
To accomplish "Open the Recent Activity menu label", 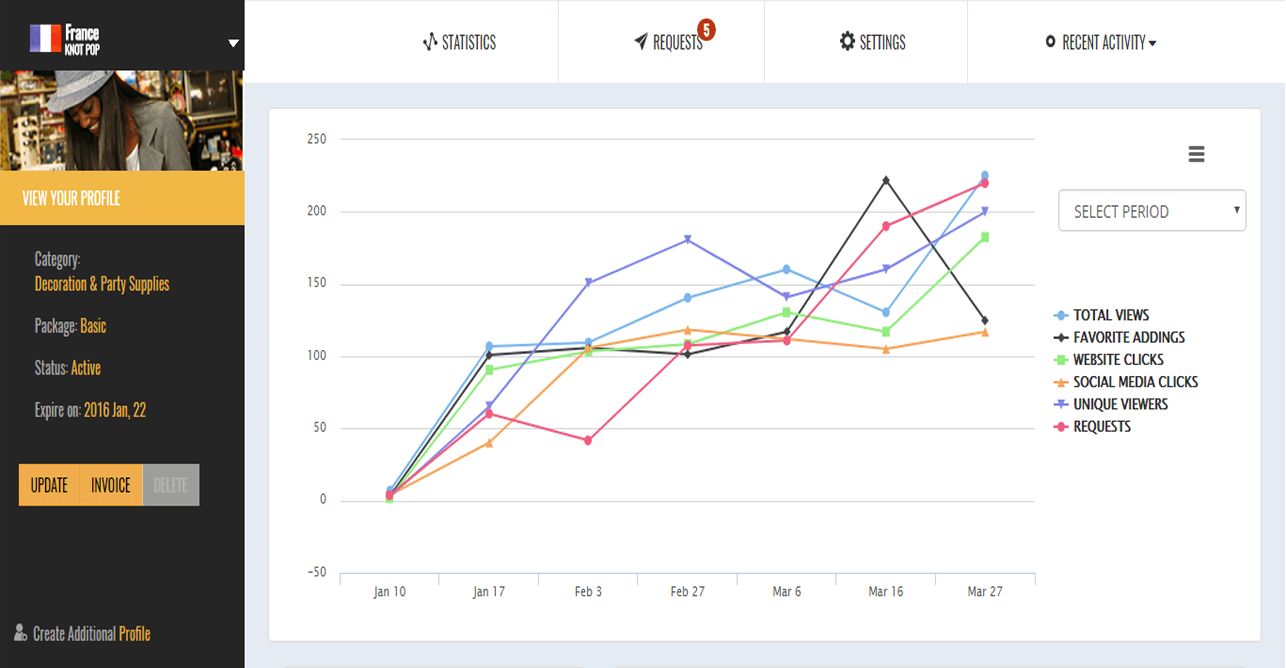I will coord(1103,42).
